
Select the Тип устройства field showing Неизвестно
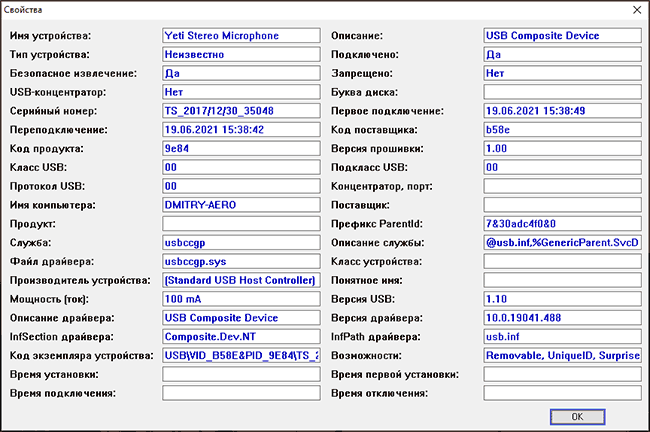point(241,54)
